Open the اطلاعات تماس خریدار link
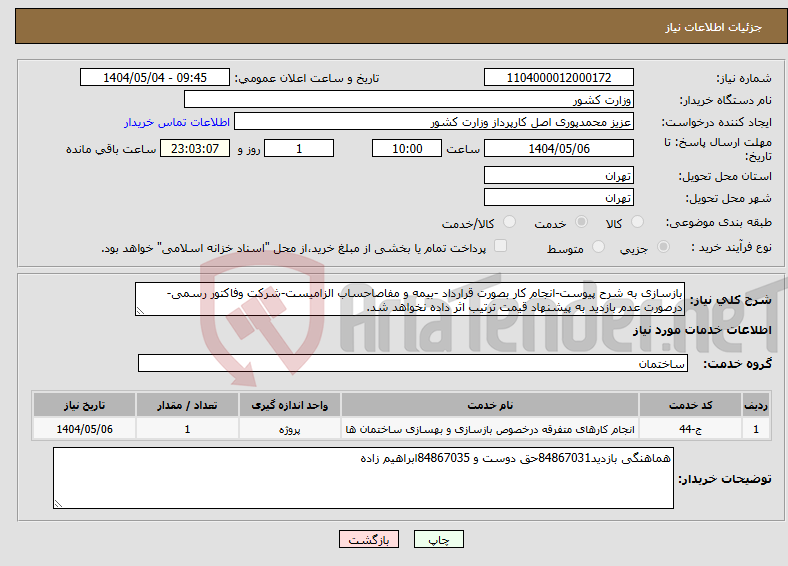The image size is (788, 566). [177, 122]
